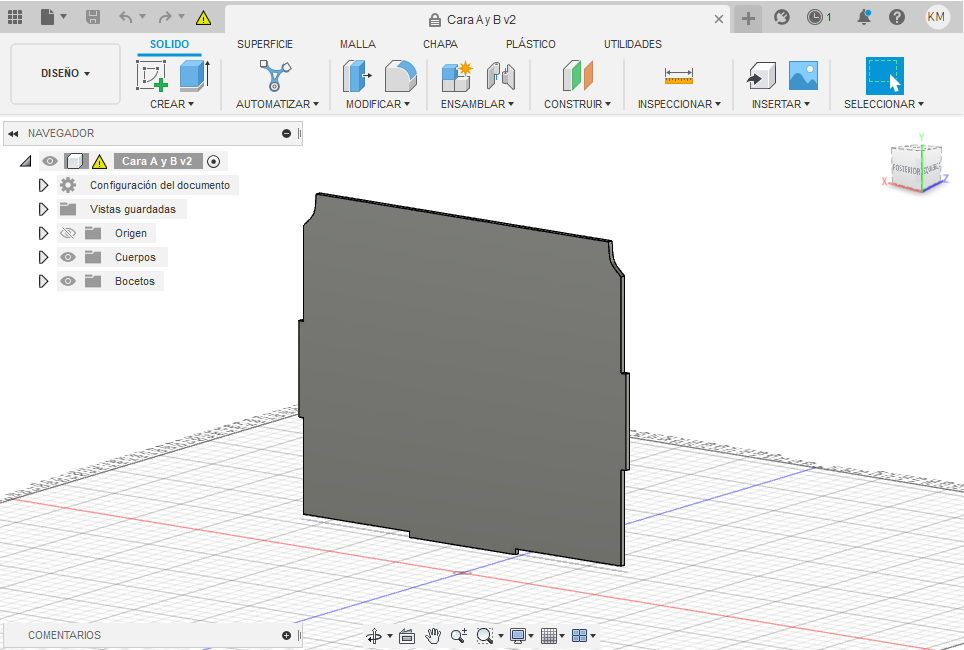The image size is (964, 650).
Task: Expand the Vistas guardadas tree node
Action: (x=43, y=209)
